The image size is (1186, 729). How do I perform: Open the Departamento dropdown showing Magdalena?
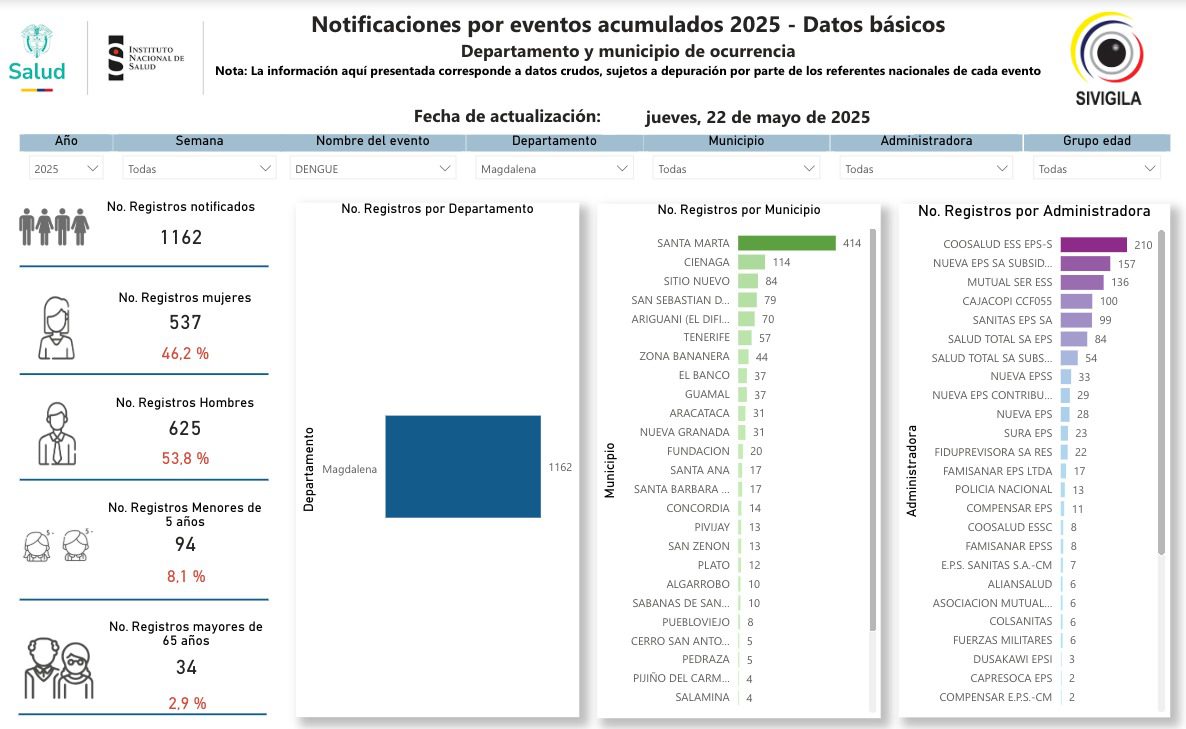click(x=554, y=169)
